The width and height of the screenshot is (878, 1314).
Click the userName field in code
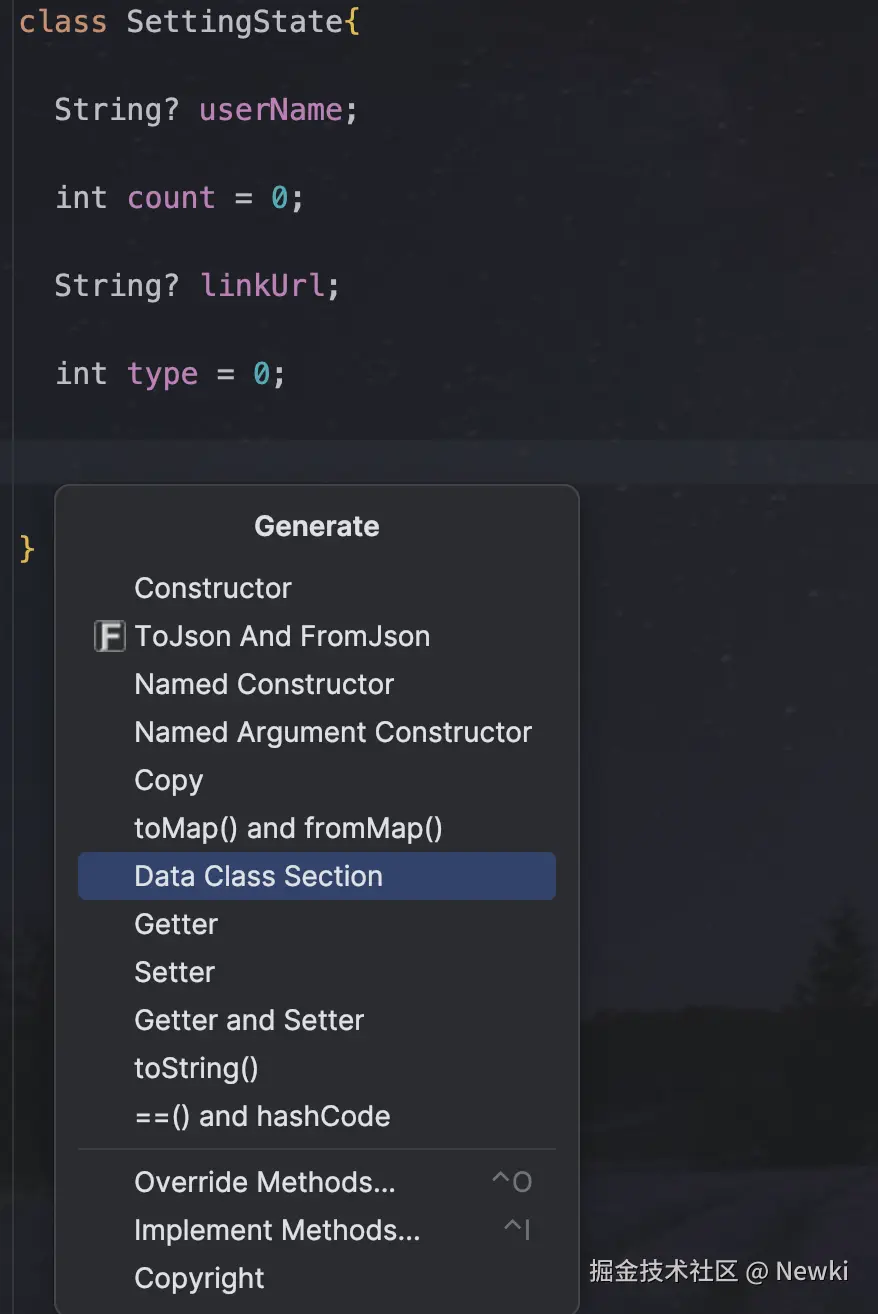coord(271,109)
